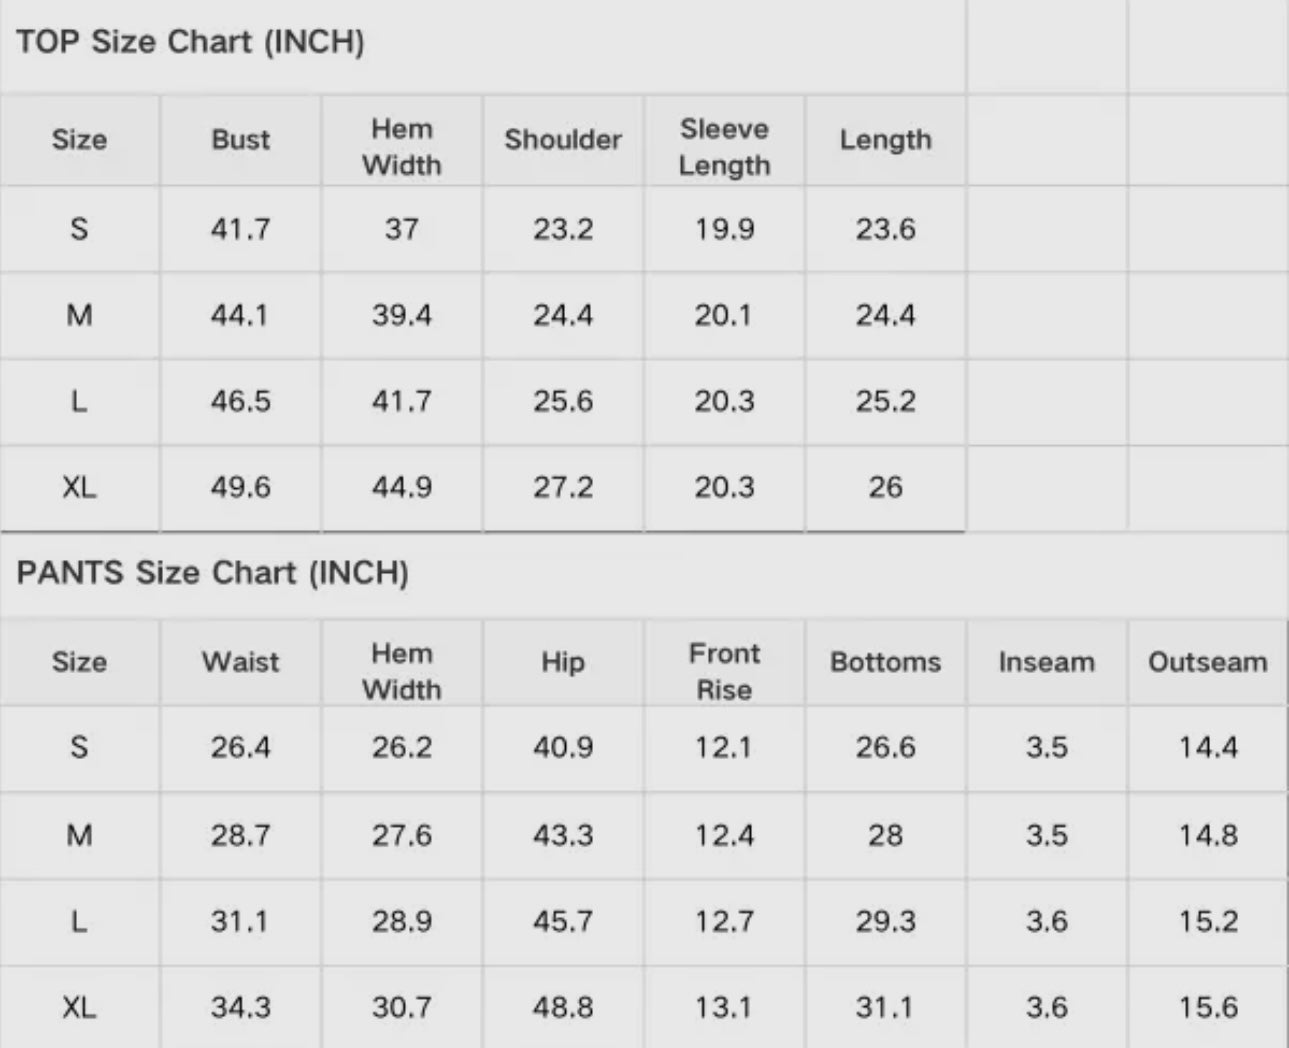Click the XL shoulder value 27.2
The height and width of the screenshot is (1048, 1289).
click(563, 488)
